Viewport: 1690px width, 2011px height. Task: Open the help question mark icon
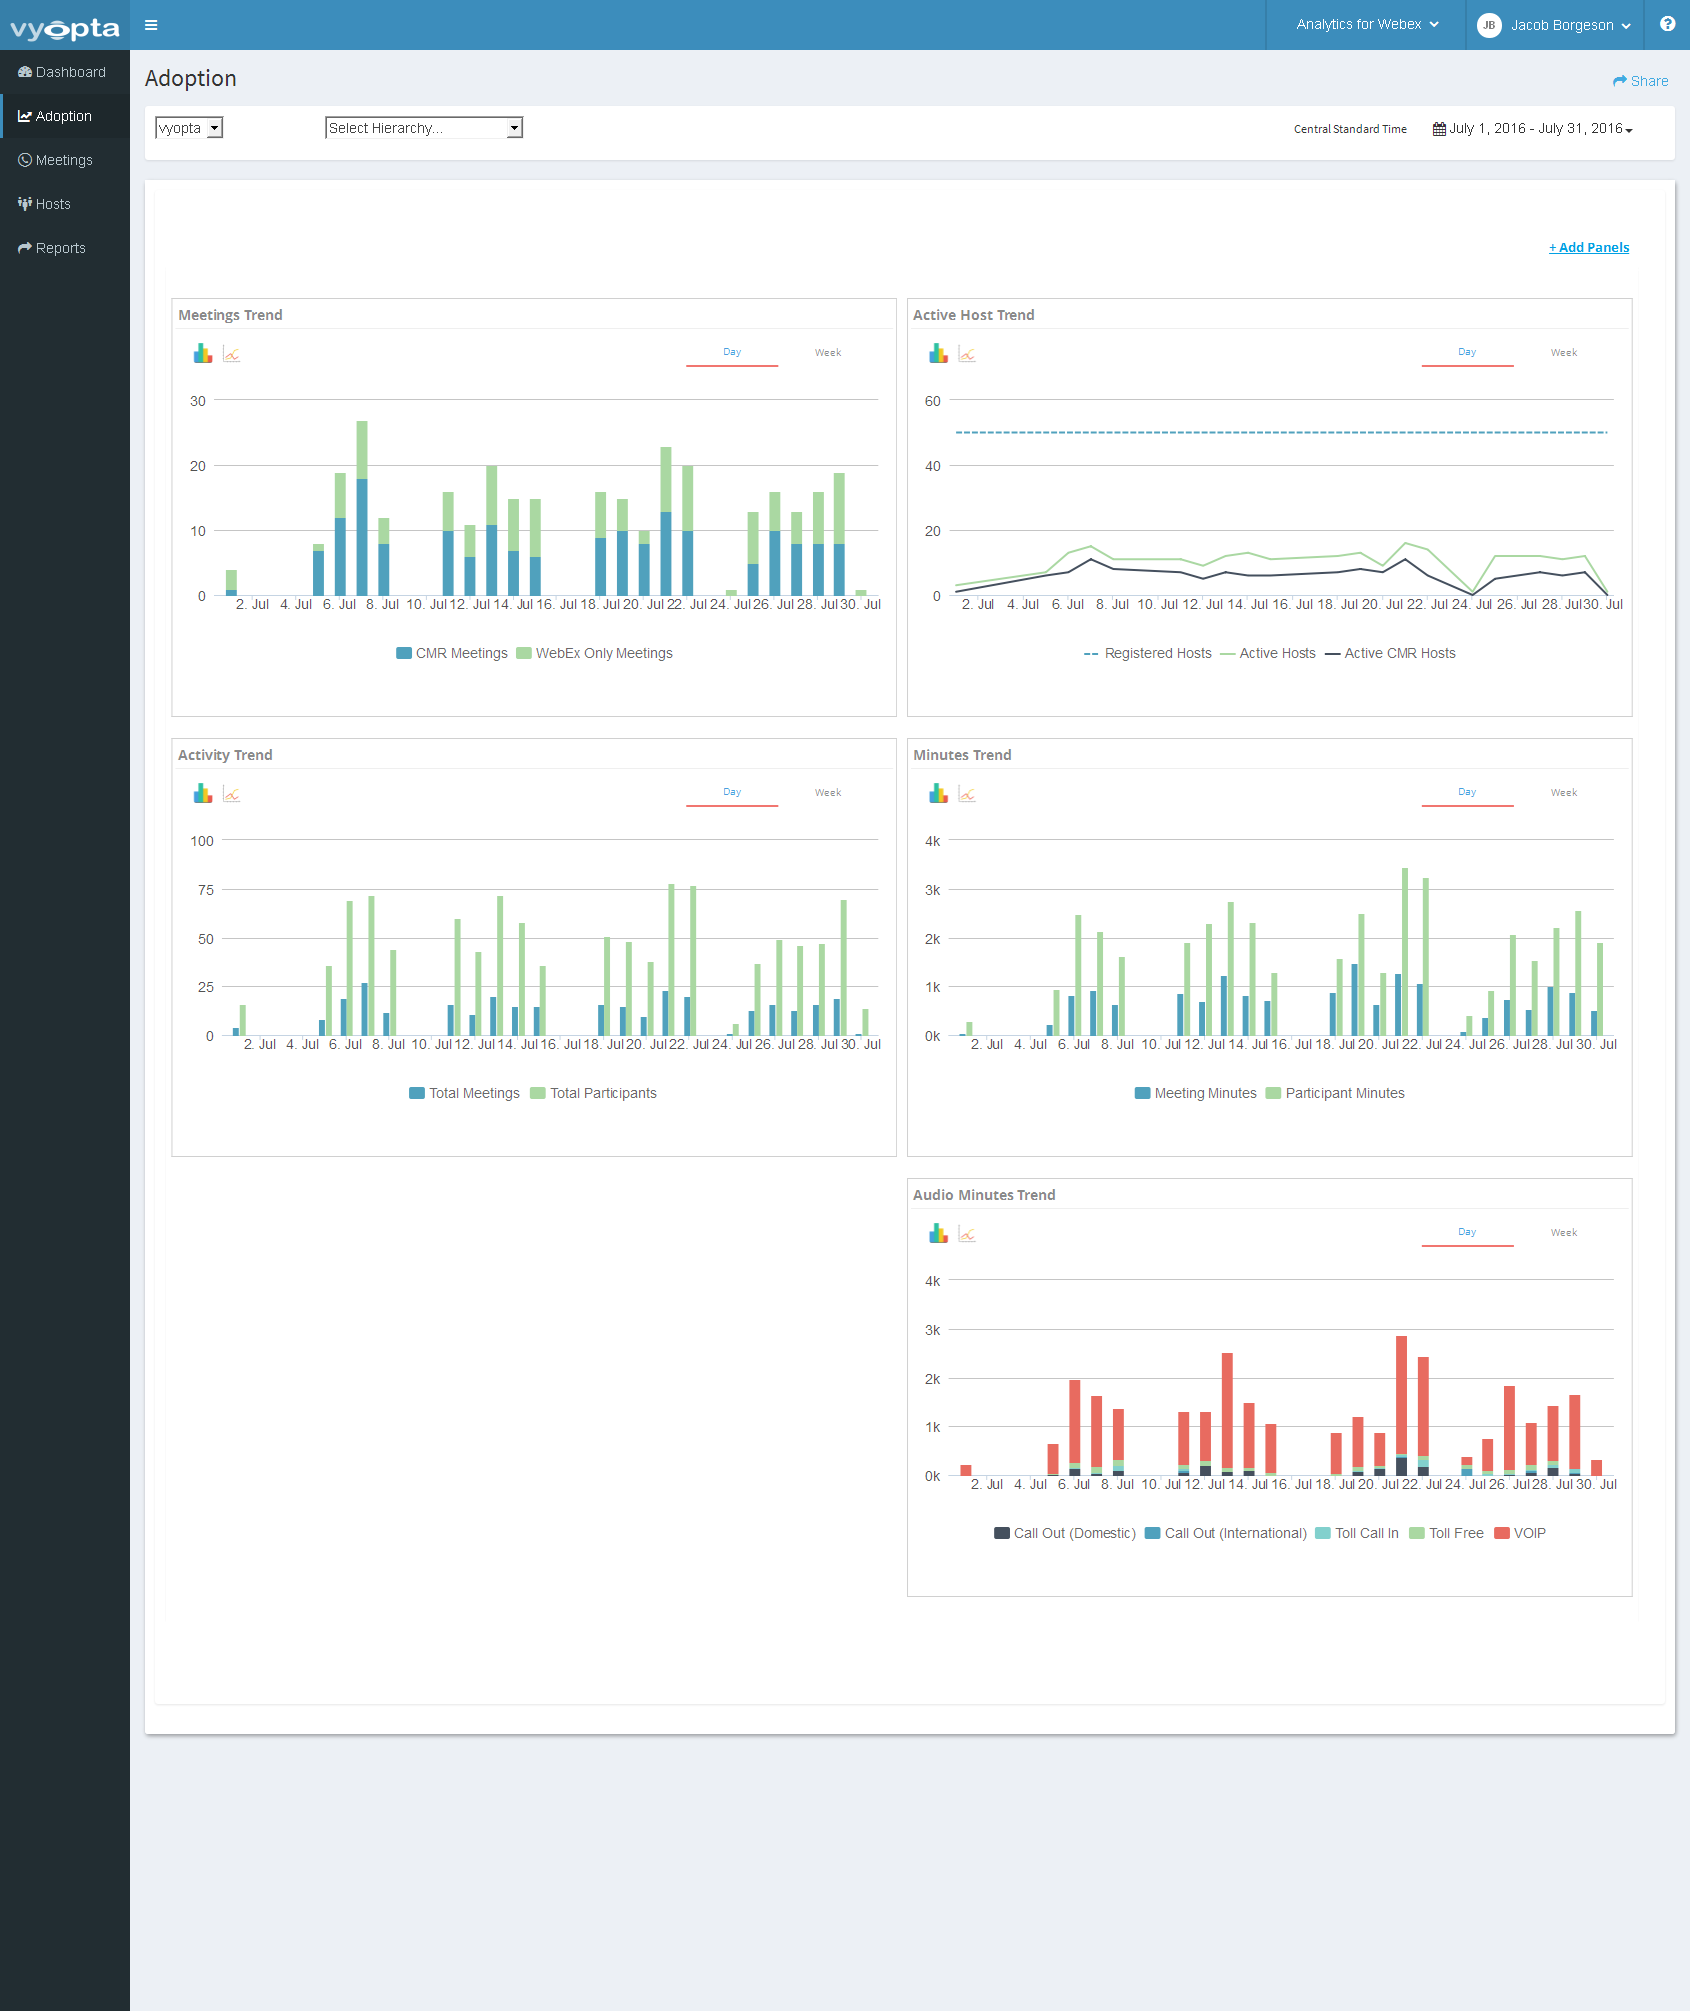pyautogui.click(x=1667, y=24)
